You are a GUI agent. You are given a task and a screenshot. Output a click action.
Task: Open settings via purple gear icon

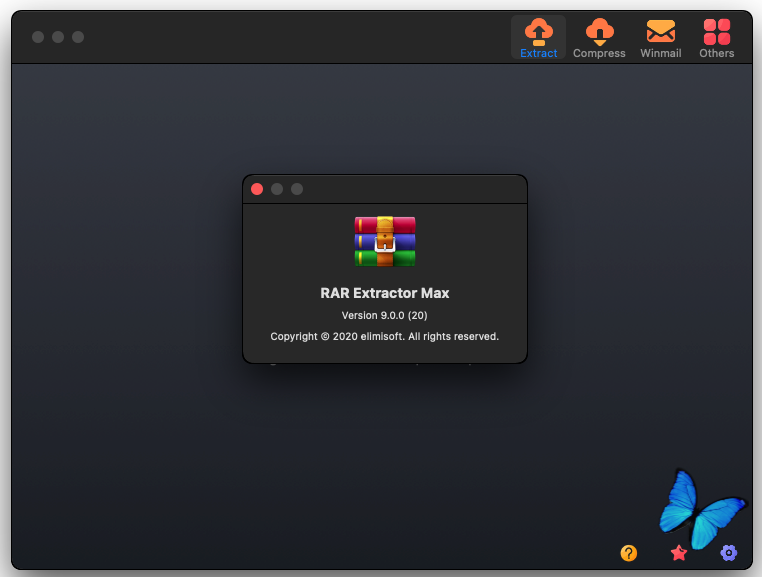728,553
